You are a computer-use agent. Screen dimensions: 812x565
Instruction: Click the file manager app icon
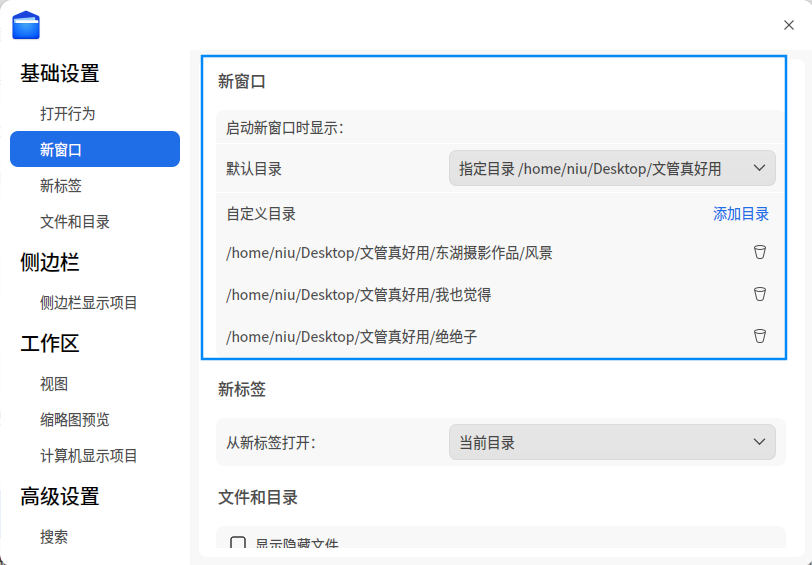pyautogui.click(x=26, y=25)
